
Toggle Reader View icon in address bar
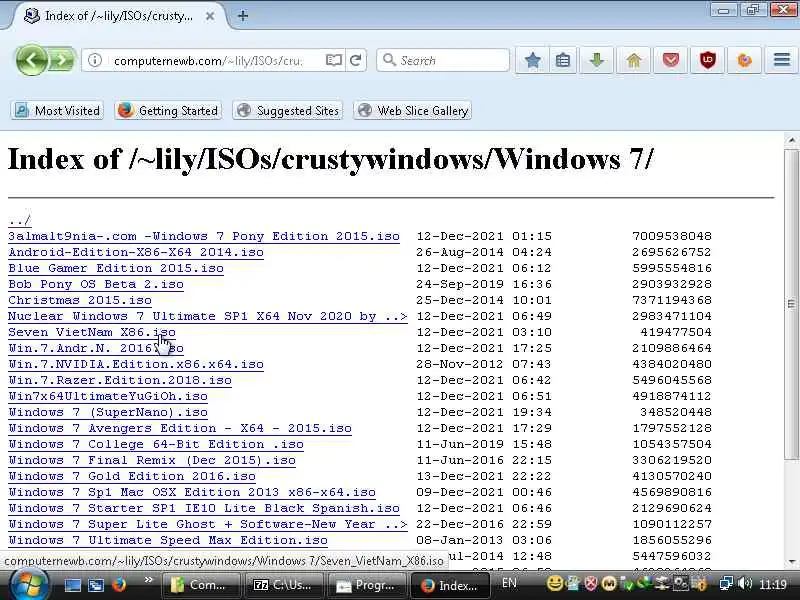point(334,60)
